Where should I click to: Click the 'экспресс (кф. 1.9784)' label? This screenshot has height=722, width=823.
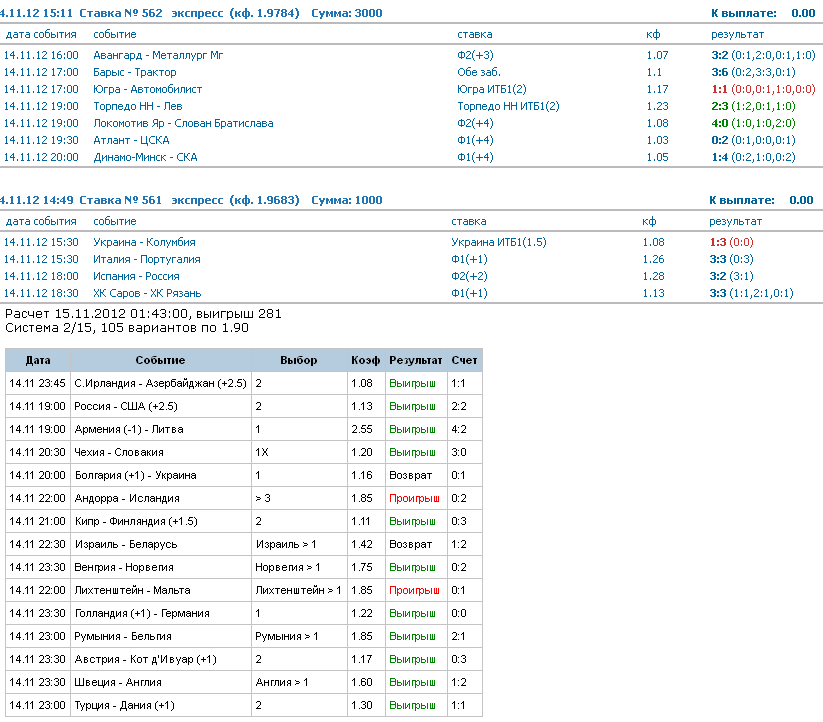click(x=235, y=13)
